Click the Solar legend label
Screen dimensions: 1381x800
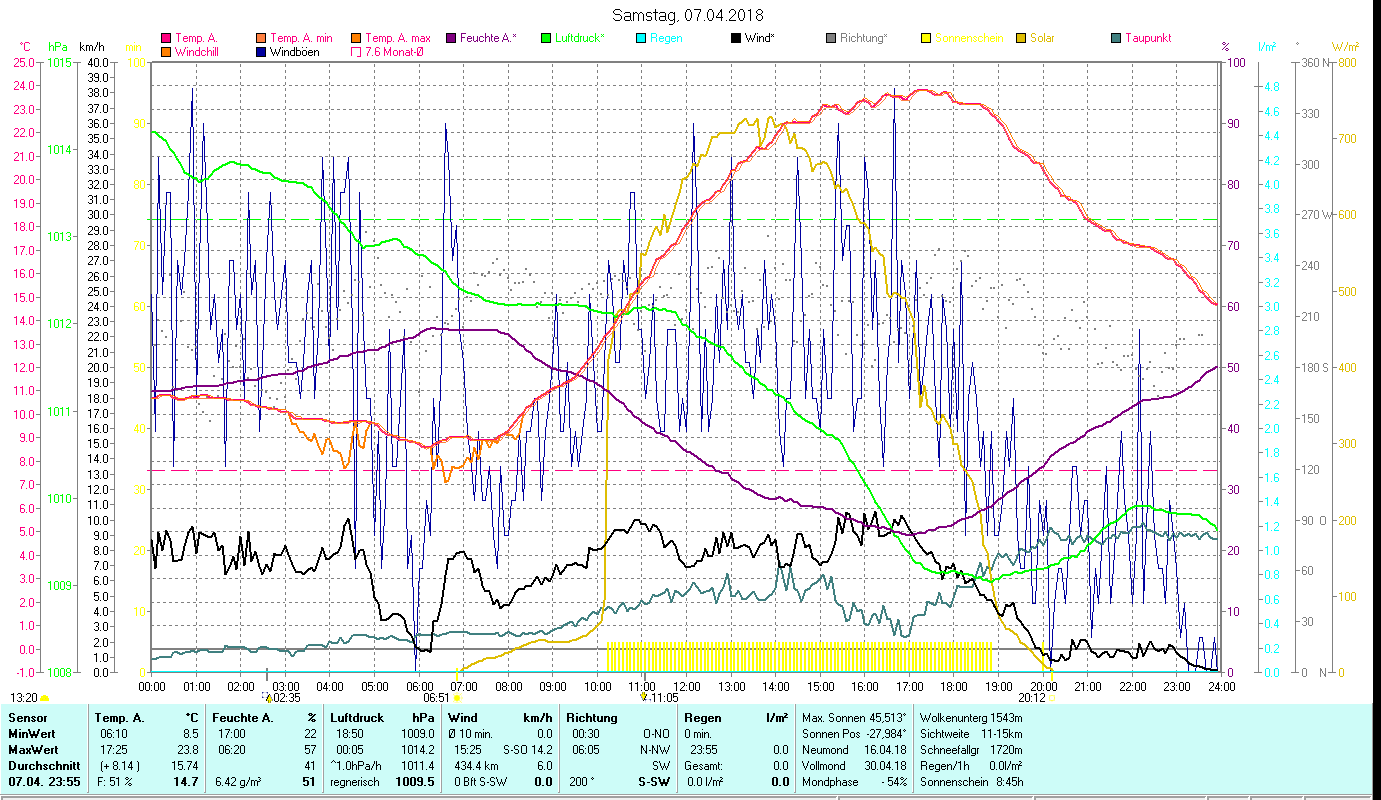(1042, 38)
